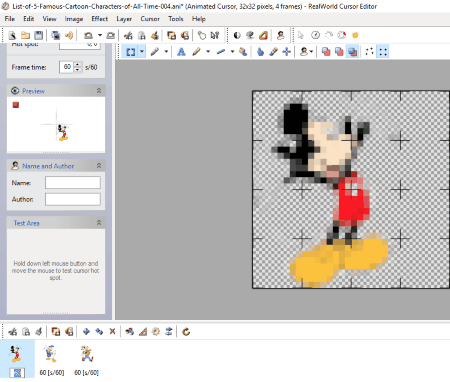Image resolution: width=450 pixels, height=382 pixels.
Task: Click the Name input field
Action: 73,183
